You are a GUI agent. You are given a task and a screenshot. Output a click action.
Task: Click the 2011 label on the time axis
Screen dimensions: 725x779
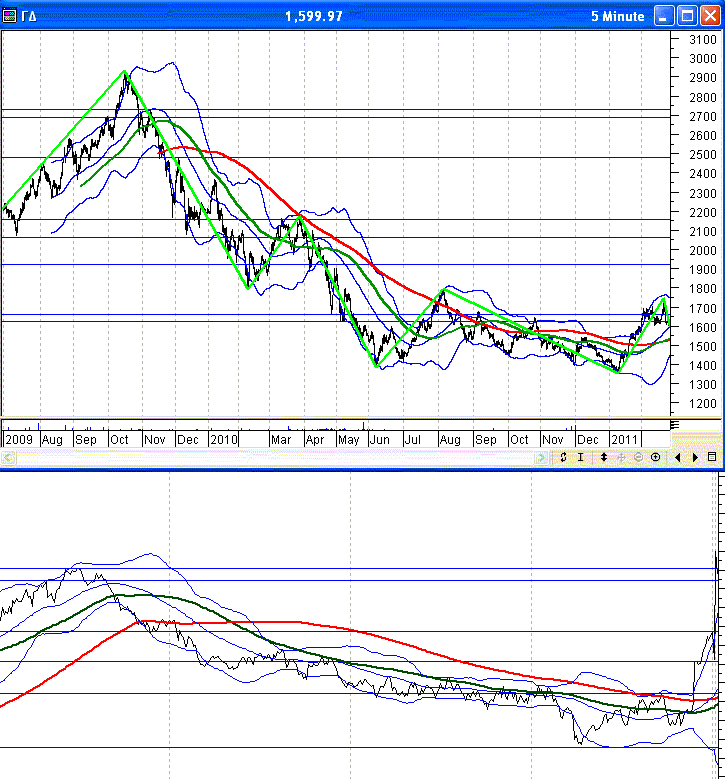coord(624,439)
